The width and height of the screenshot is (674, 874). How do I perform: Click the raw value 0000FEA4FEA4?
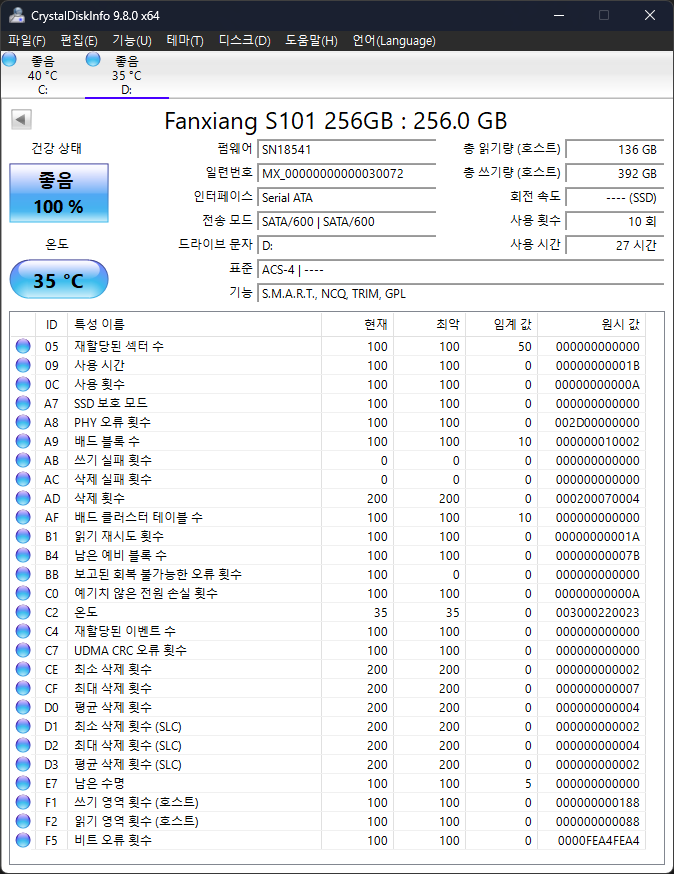598,841
